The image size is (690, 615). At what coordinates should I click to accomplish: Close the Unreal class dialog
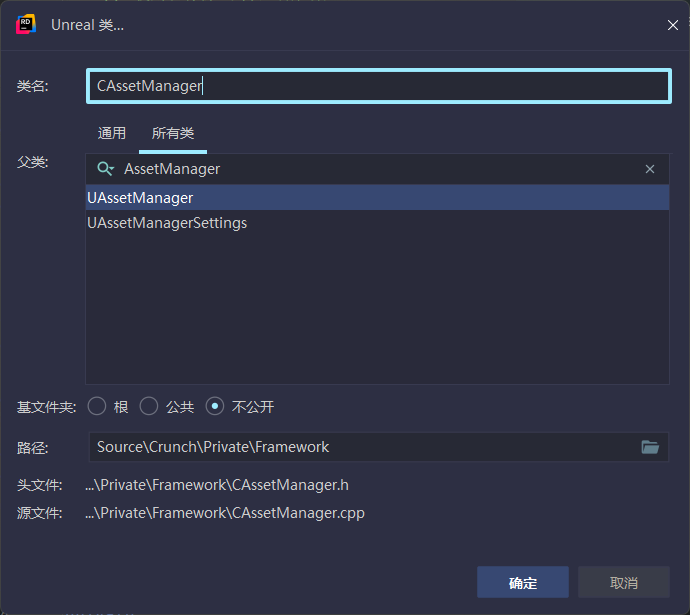pyautogui.click(x=672, y=25)
